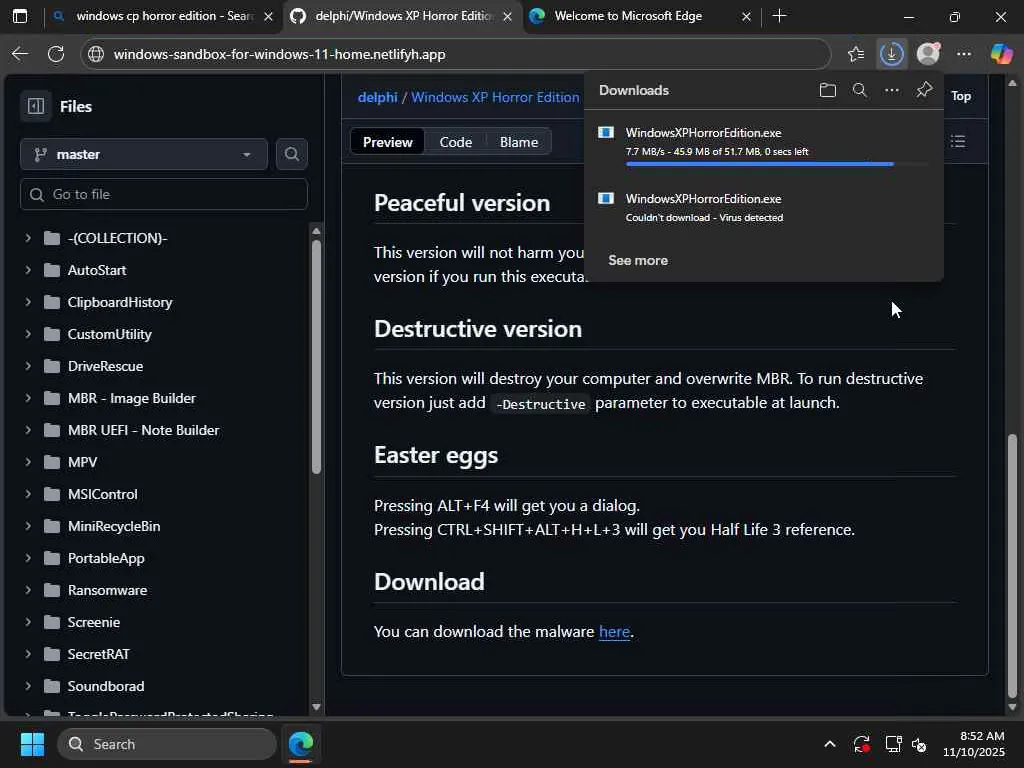1024x768 pixels.
Task: Launch the Copilot sidebar icon
Action: click(1001, 54)
